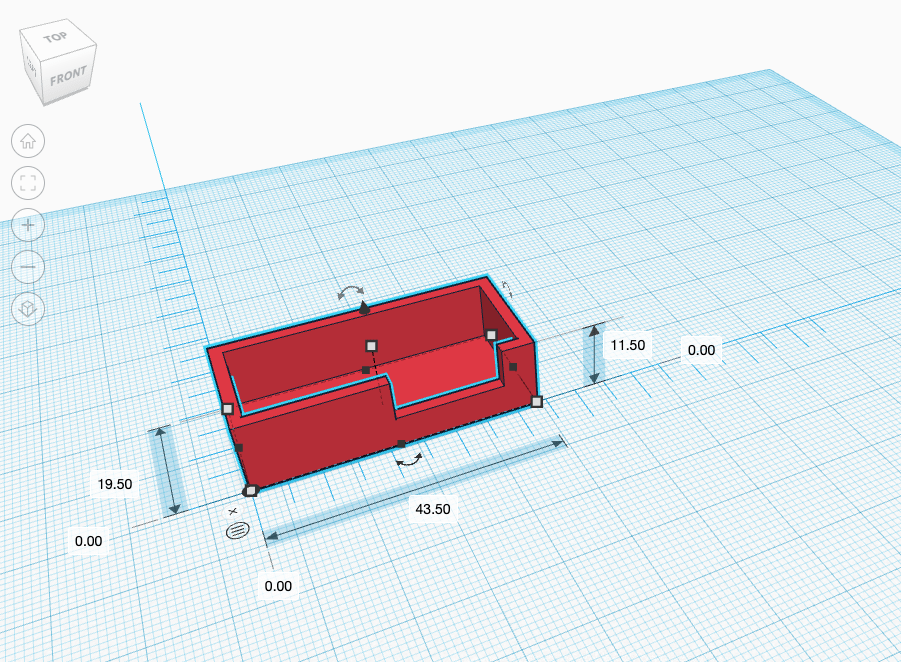Click the Home view icon
This screenshot has width=901, height=662.
[x=27, y=141]
